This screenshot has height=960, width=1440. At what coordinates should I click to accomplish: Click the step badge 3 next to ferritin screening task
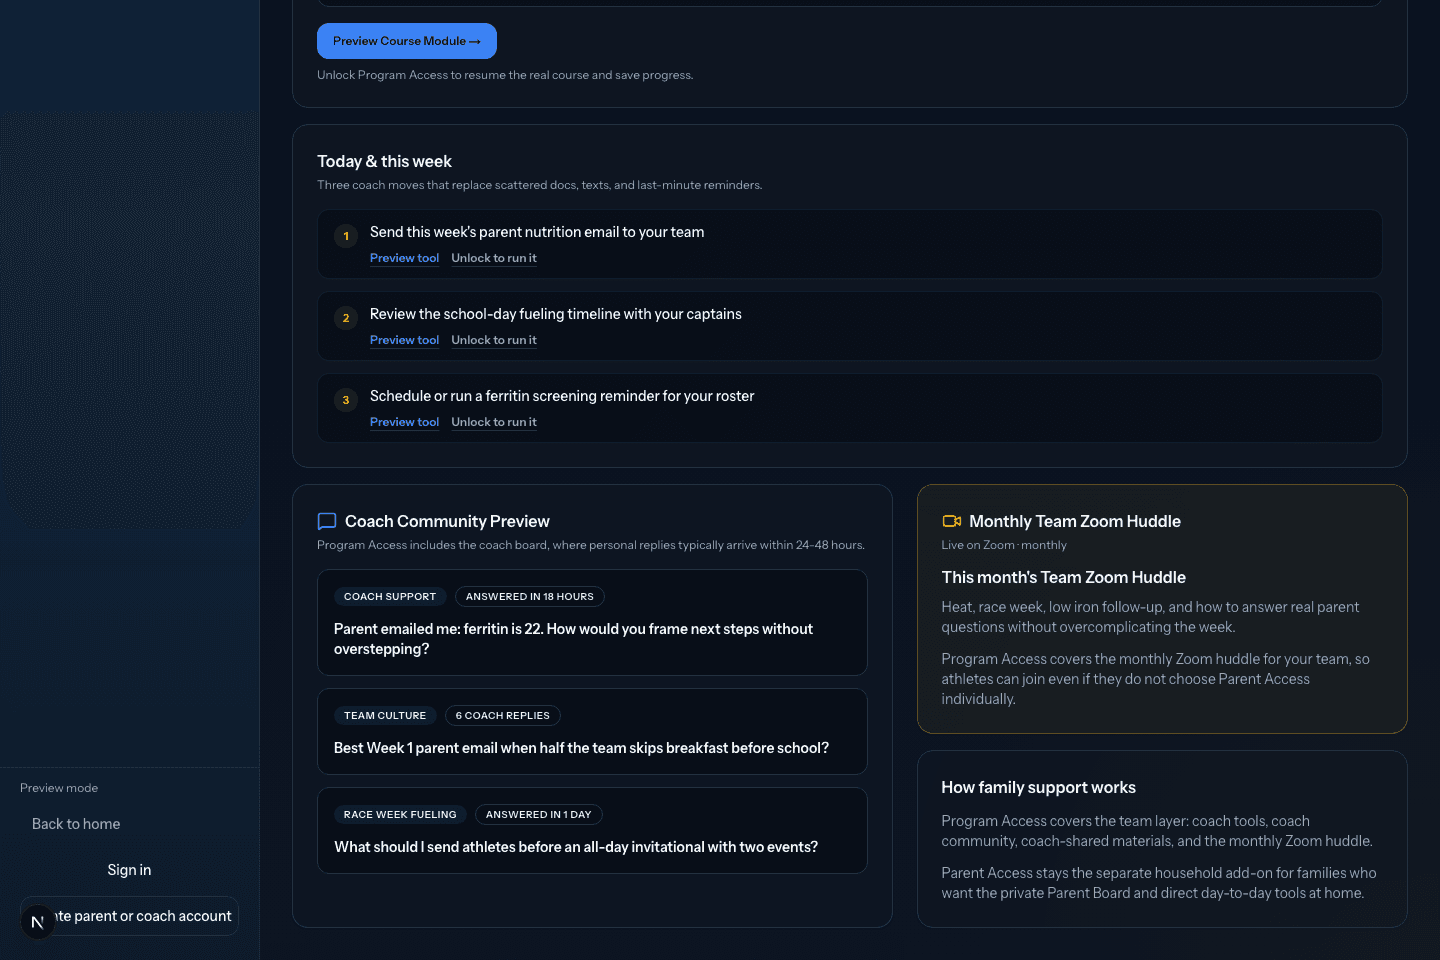(345, 400)
